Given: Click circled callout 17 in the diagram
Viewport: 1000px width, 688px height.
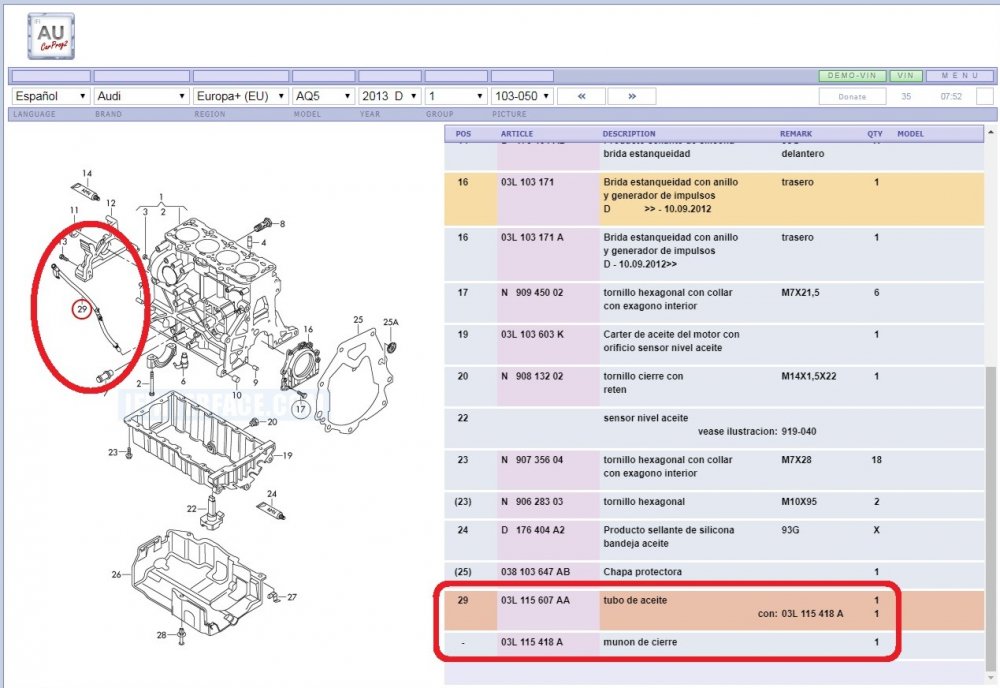Looking at the screenshot, I should (300, 409).
